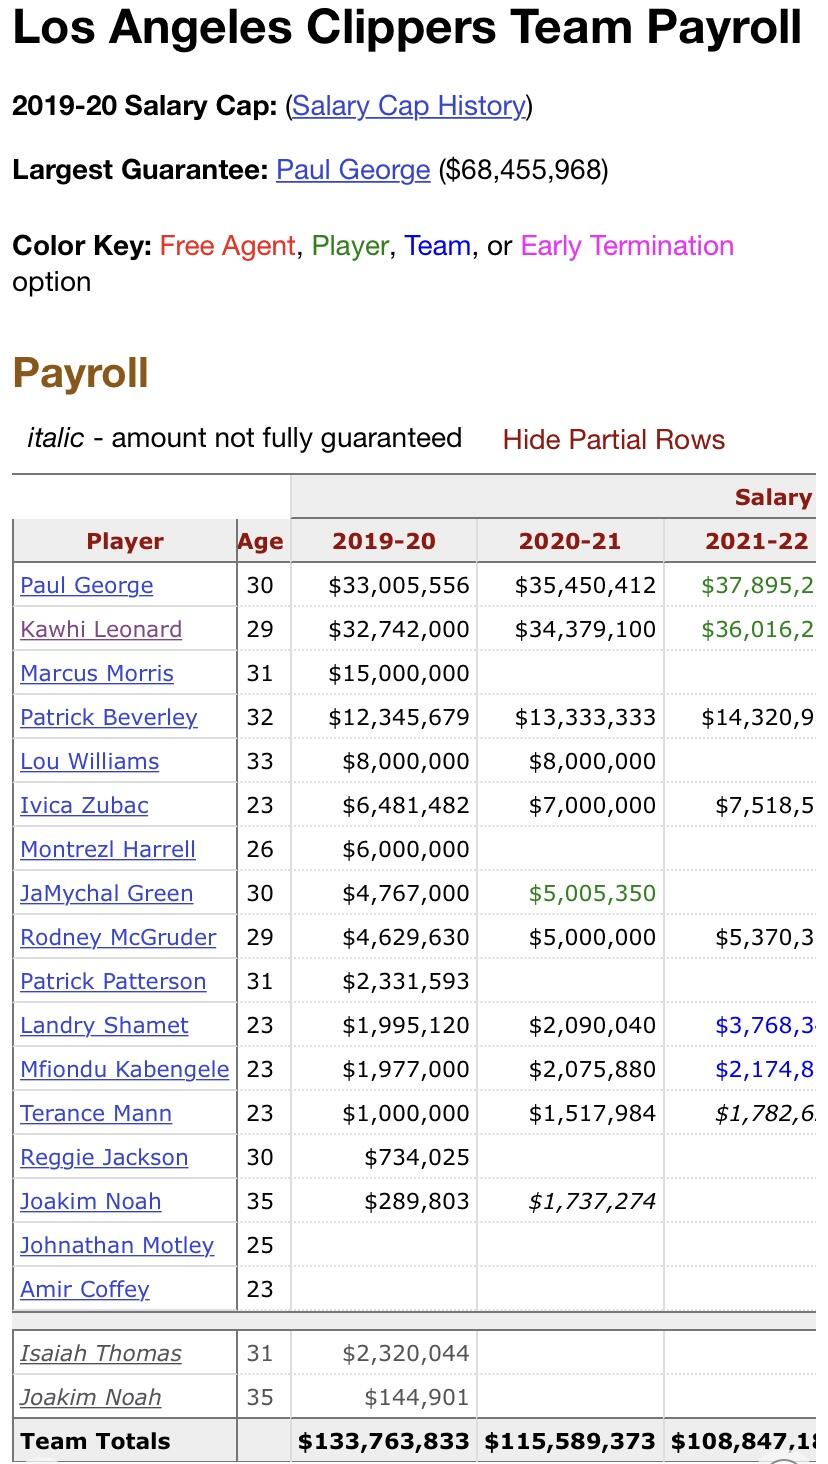Open Marcus Morris player page
This screenshot has height=1464, width=828.
pos(97,673)
